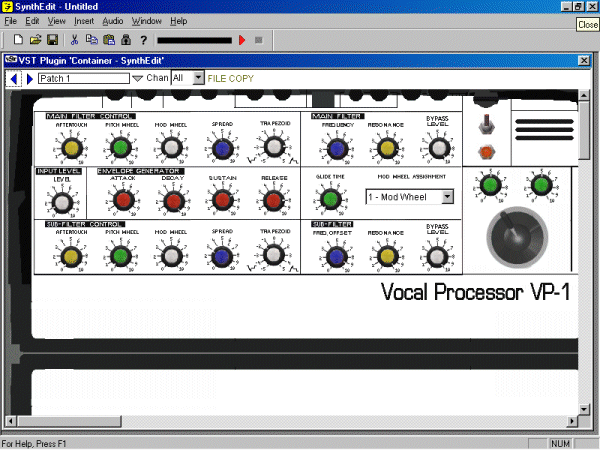Click the Open folder toolbar icon
The image size is (600, 450).
coord(35,40)
